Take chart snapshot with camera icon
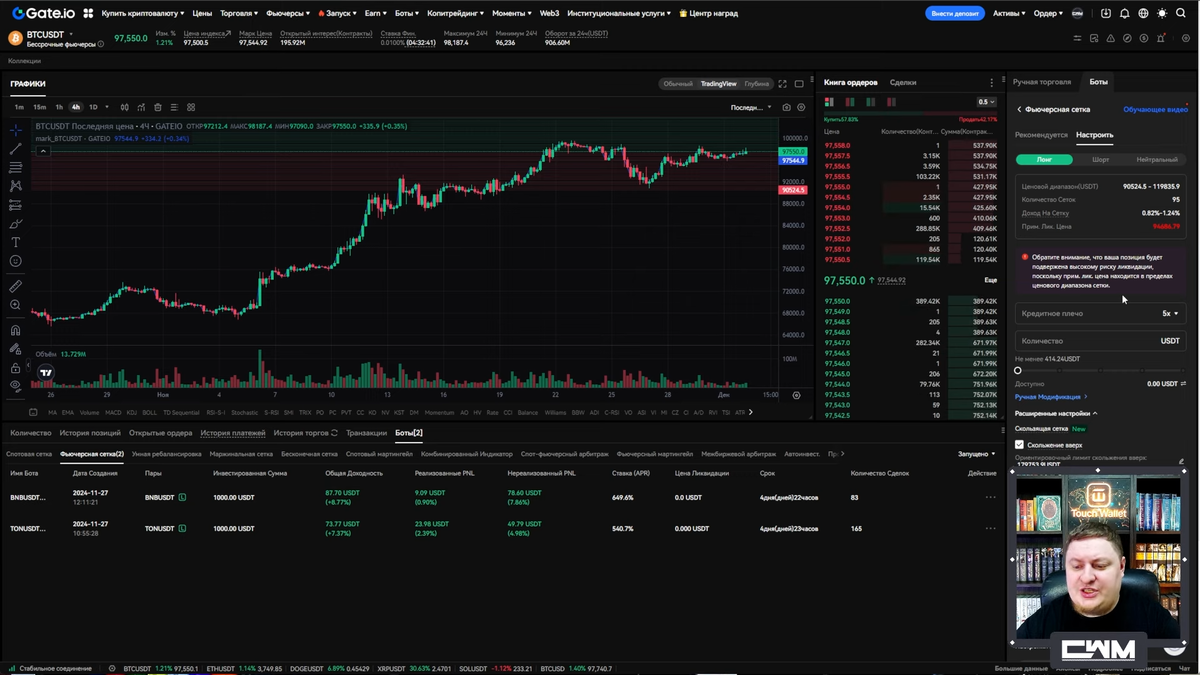 [x=786, y=107]
